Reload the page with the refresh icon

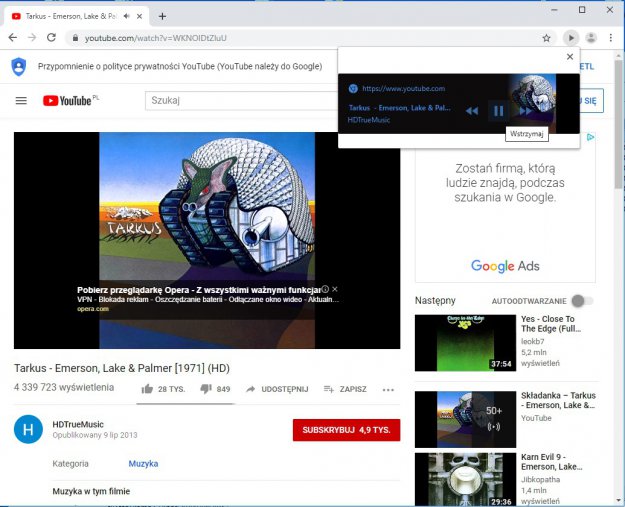pos(51,38)
